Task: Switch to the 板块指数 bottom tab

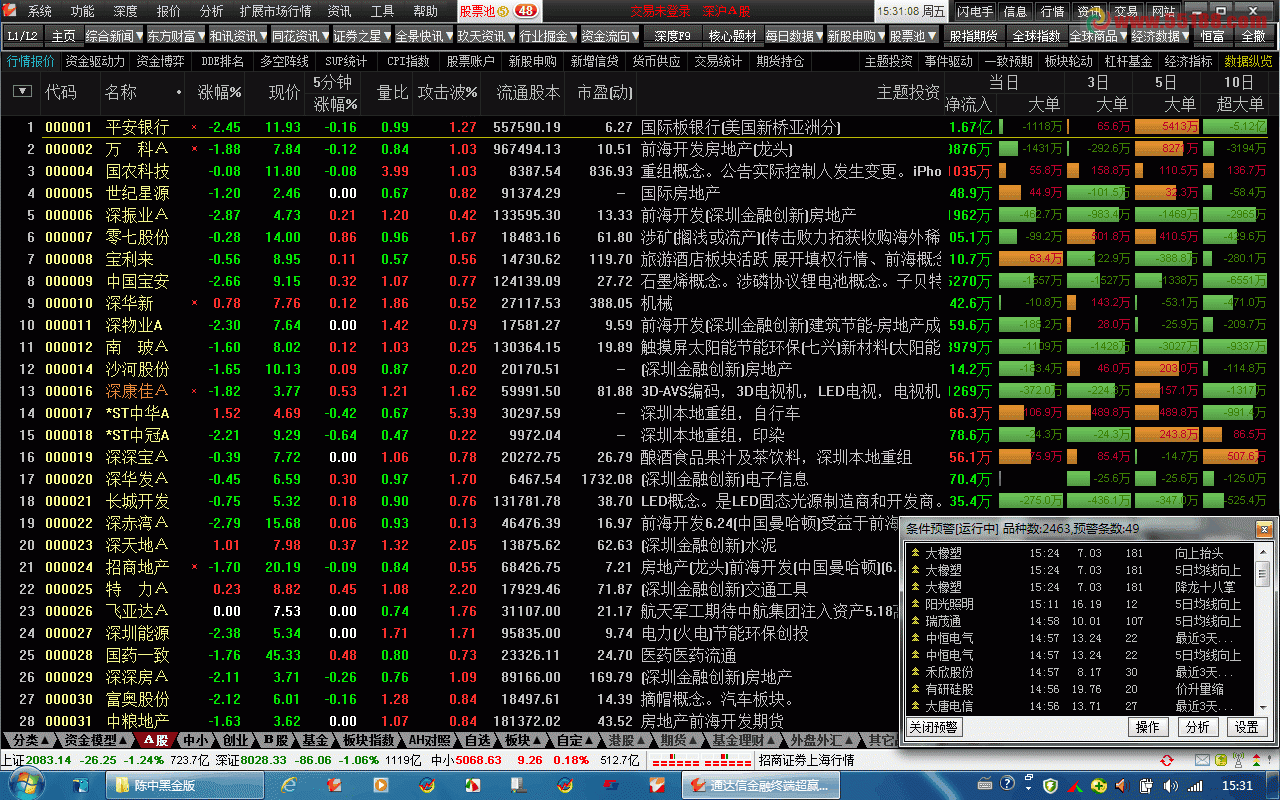Action: point(368,740)
